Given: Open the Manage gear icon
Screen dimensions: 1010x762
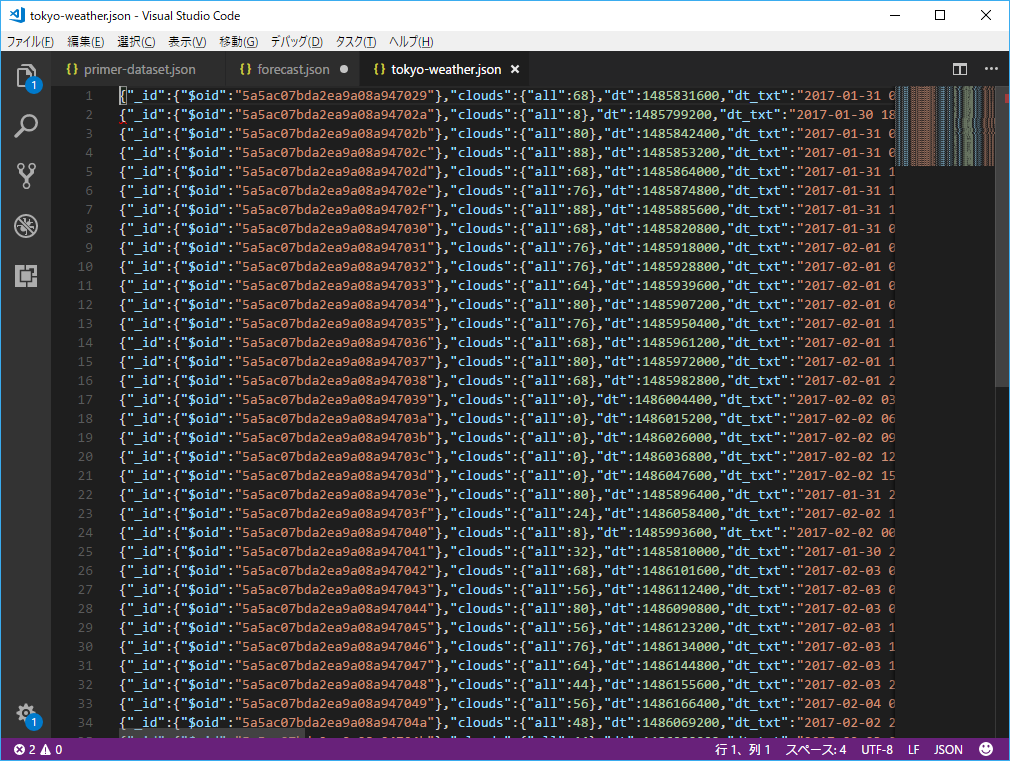Looking at the screenshot, I should coord(26,714).
